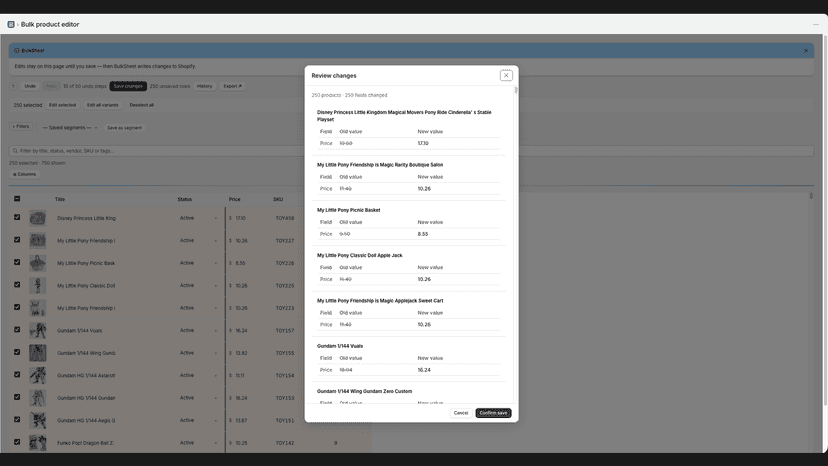Image resolution: width=828 pixels, height=466 pixels.
Task: Click SKU cell TOY227
Action: (285, 241)
